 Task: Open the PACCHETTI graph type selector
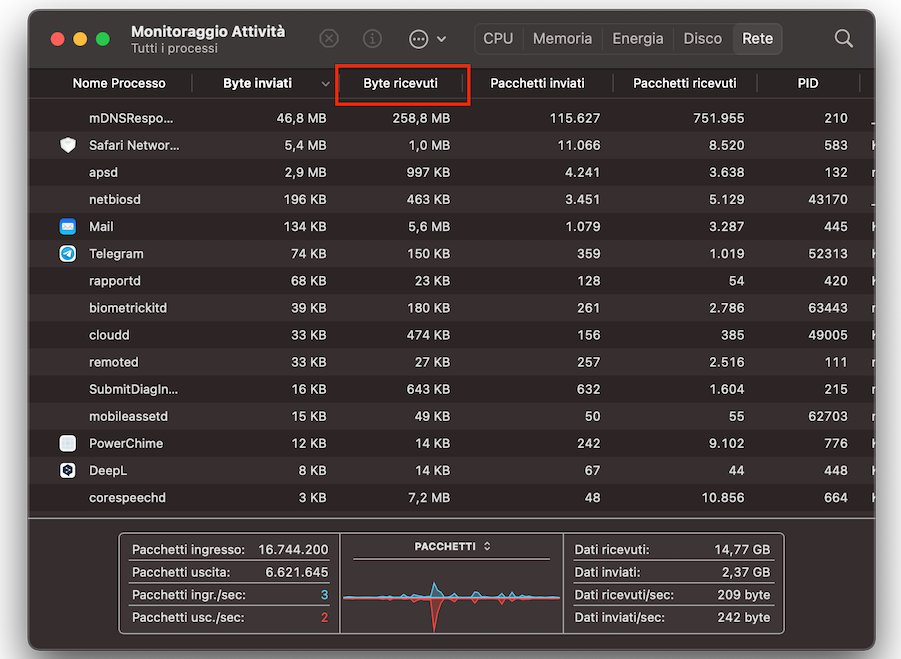pos(453,547)
